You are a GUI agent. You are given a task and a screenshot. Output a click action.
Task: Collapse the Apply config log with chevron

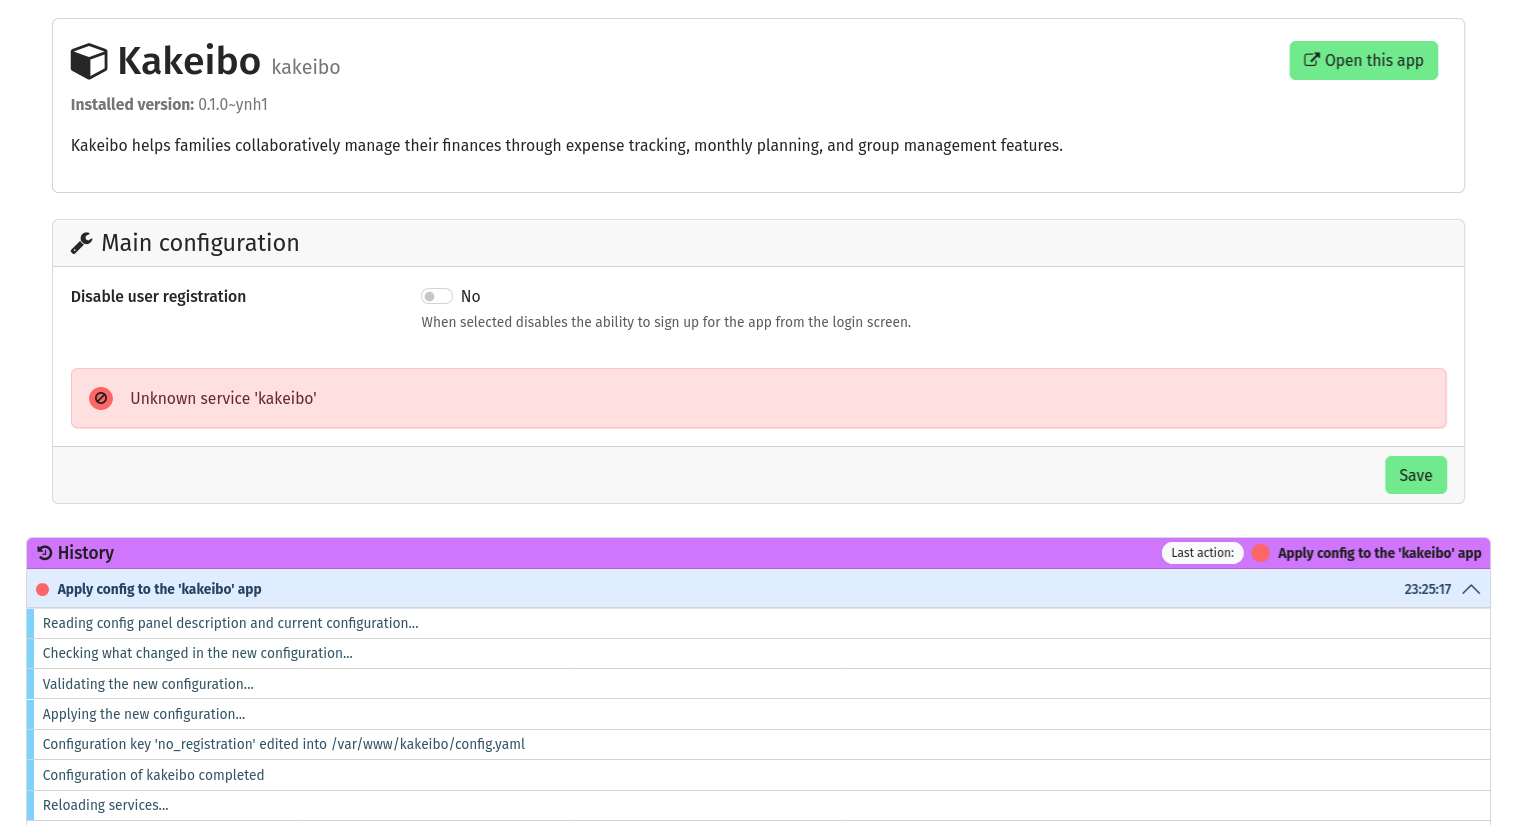[1471, 589]
